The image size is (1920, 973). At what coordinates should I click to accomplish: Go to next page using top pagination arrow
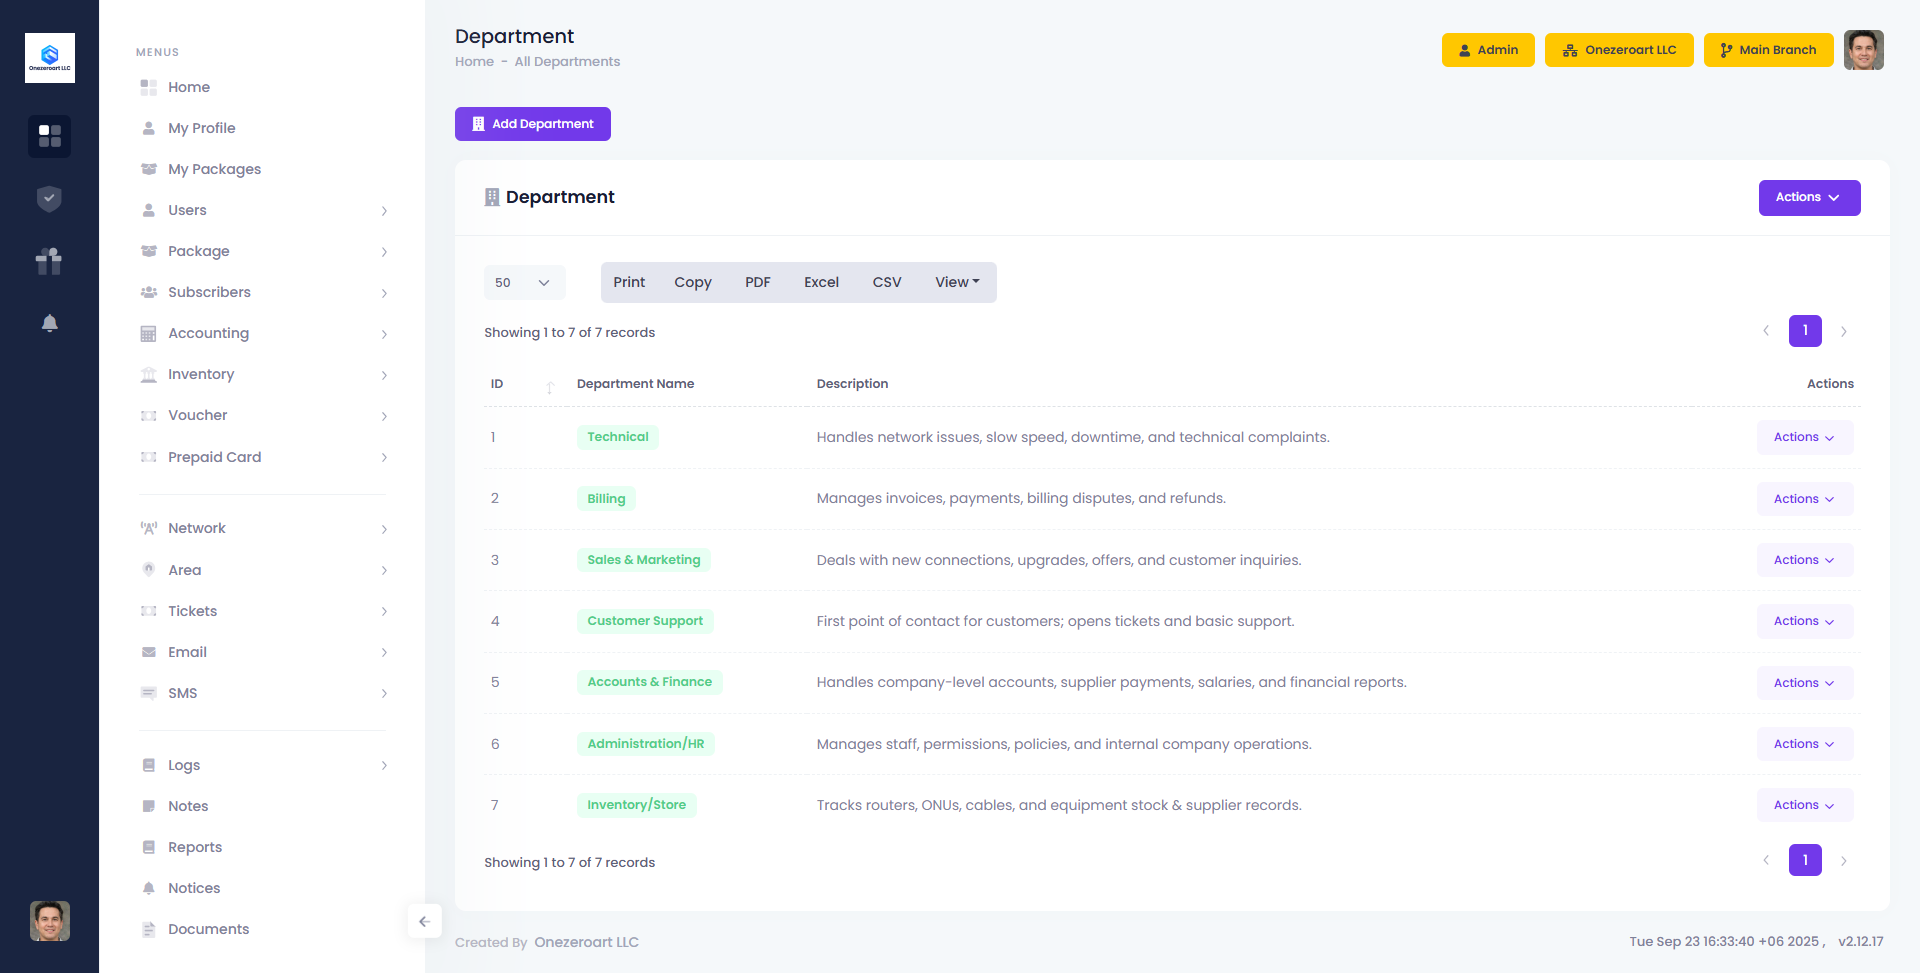pos(1843,331)
